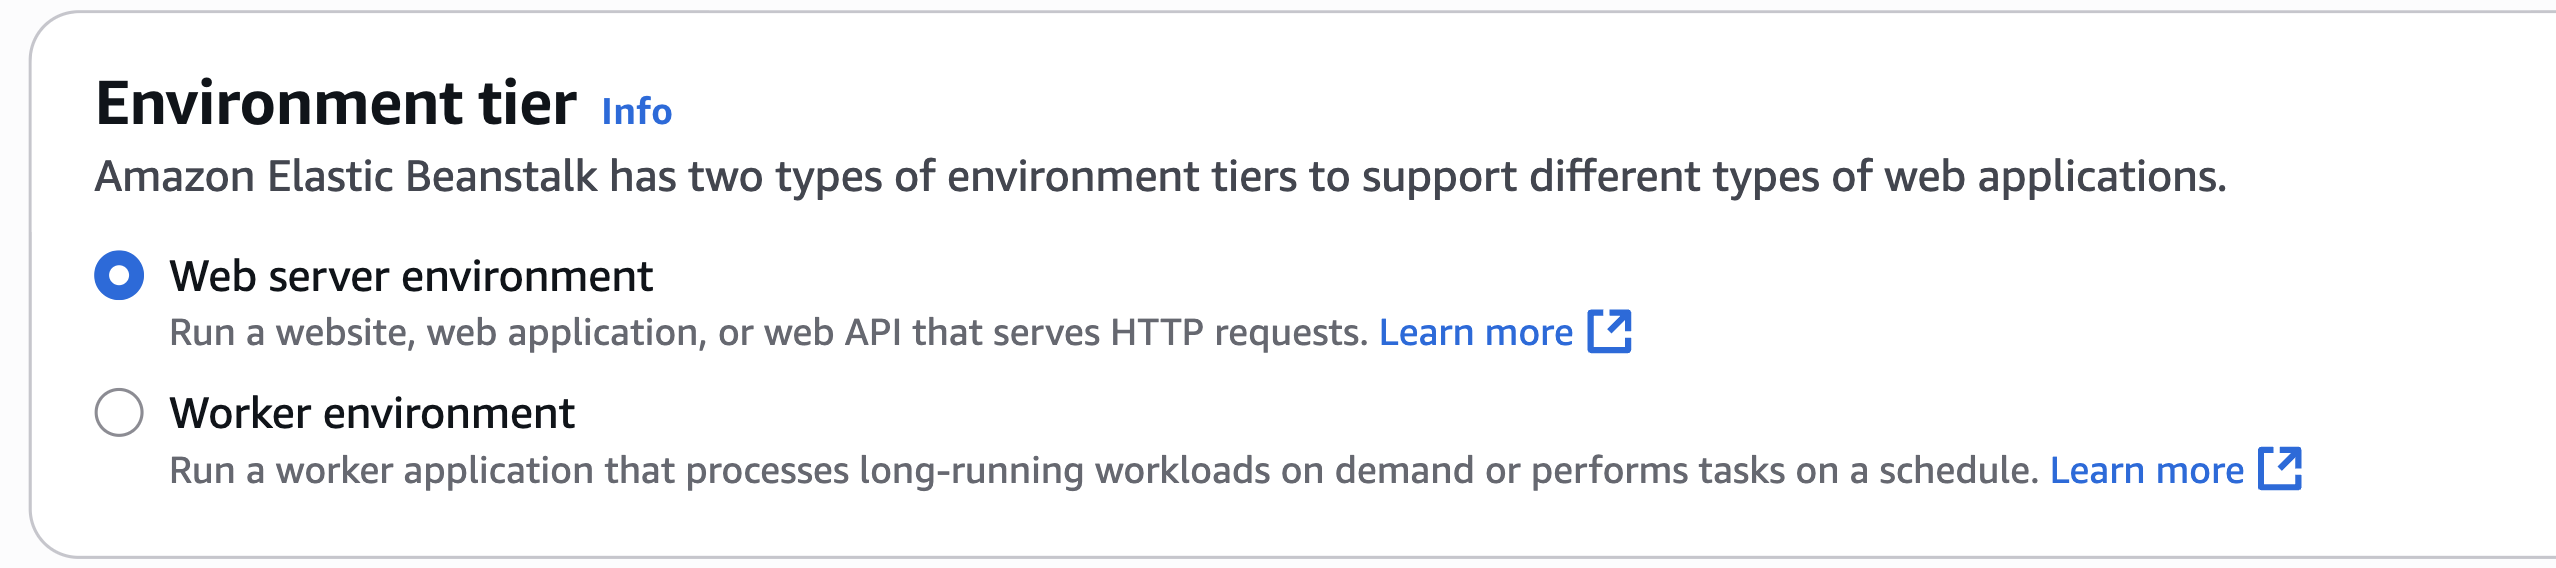Click the 'Run a website, web application' description

point(768,333)
